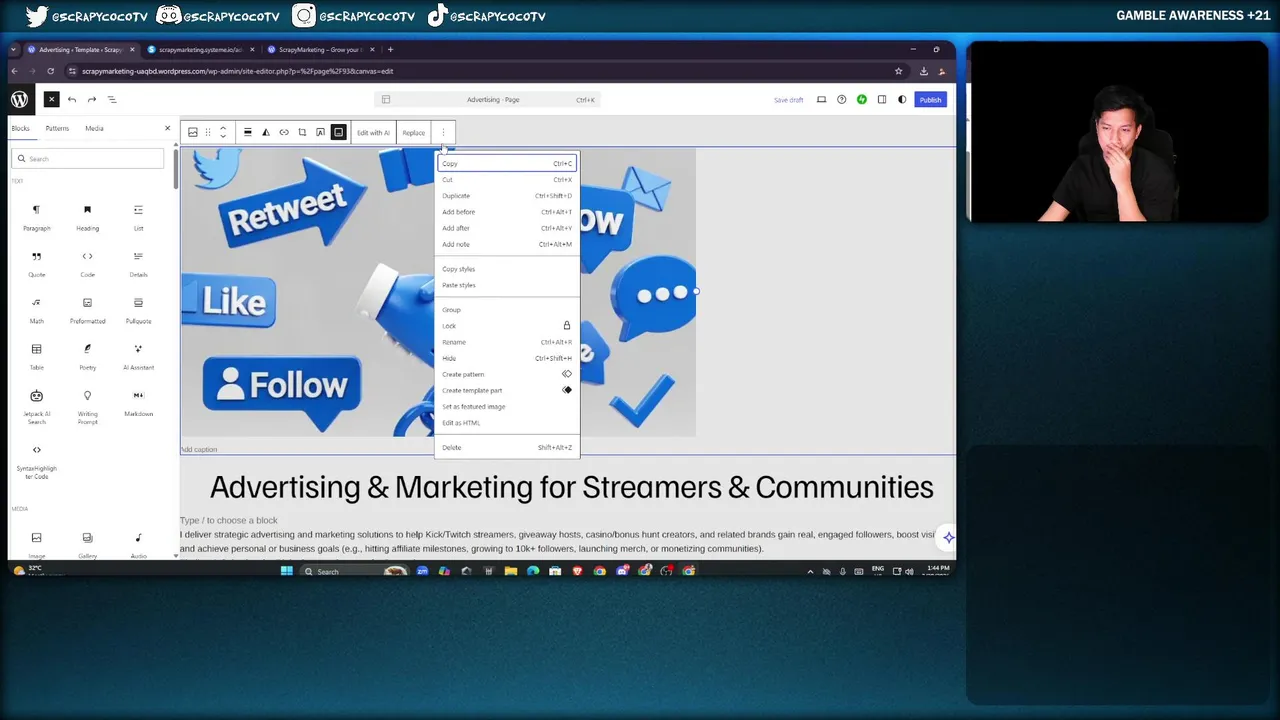1280x720 pixels.
Task: Choose Edit as HTML entry
Action: point(507,422)
